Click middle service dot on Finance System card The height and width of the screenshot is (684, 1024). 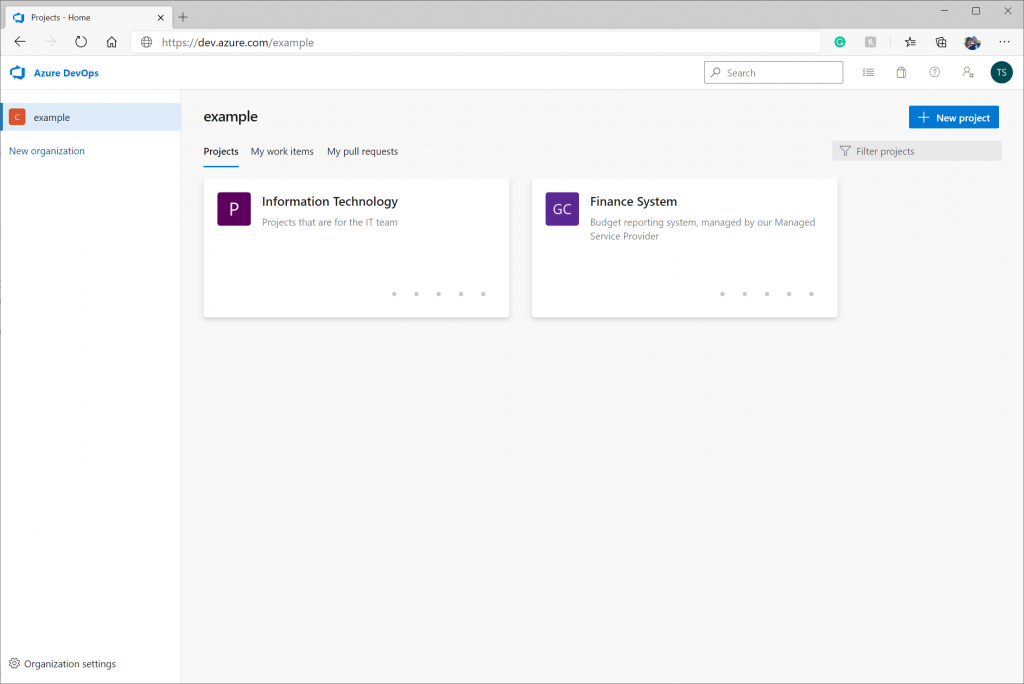[x=767, y=294]
